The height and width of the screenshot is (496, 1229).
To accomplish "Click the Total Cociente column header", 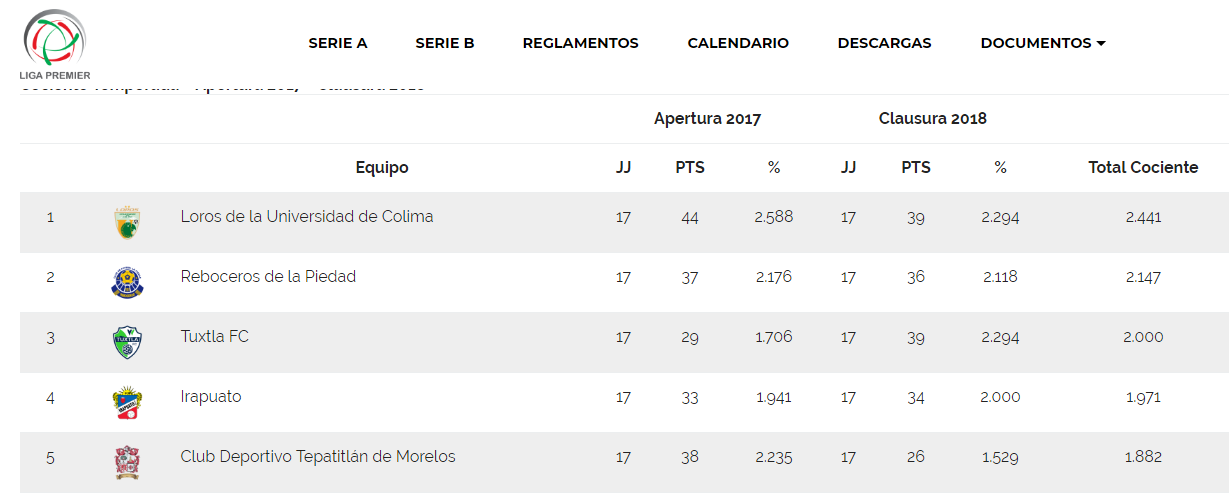I will tap(1143, 168).
